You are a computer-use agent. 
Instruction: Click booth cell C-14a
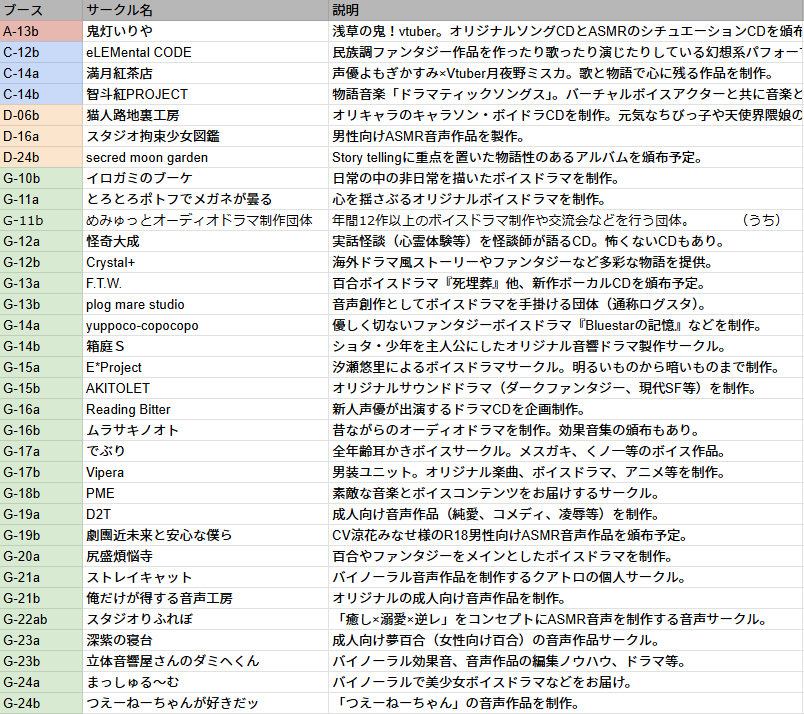click(x=41, y=73)
